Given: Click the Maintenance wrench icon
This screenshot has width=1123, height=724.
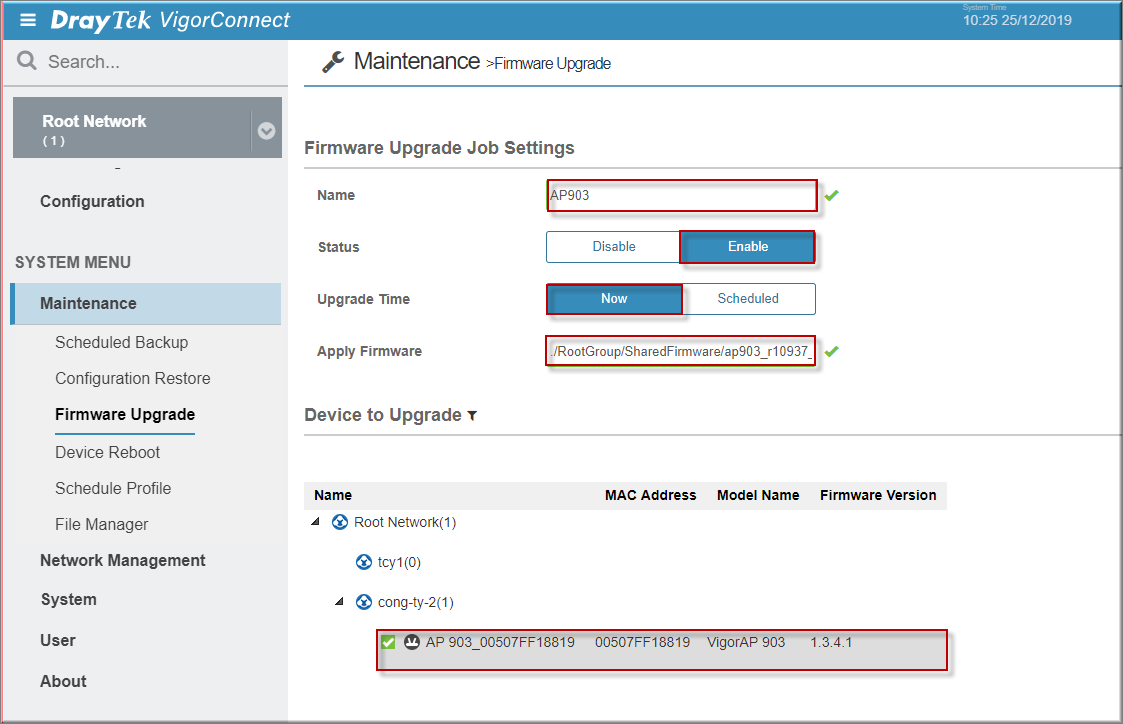Looking at the screenshot, I should pos(333,62).
